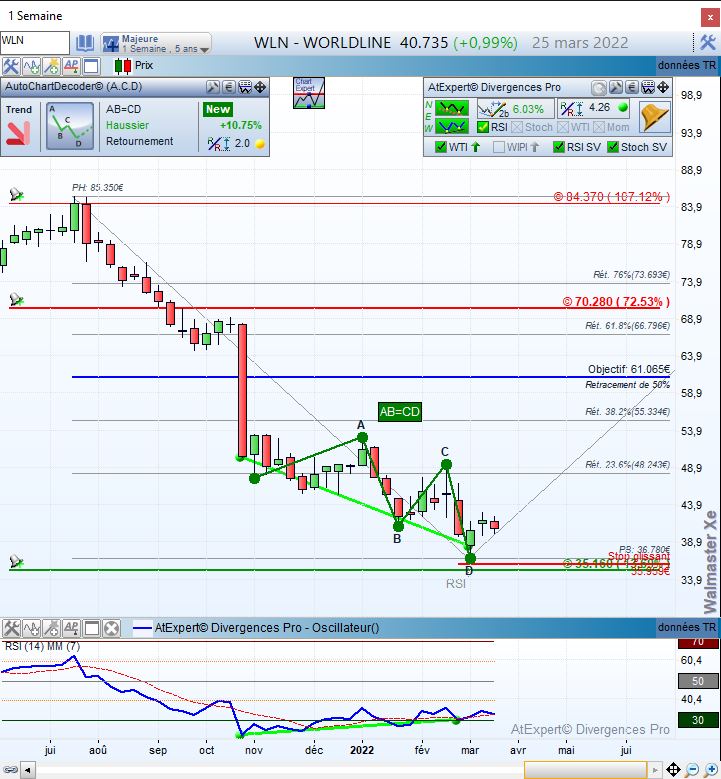721x779 pixels.
Task: Zoom in with the plus magnifier
Action: (x=712, y=770)
